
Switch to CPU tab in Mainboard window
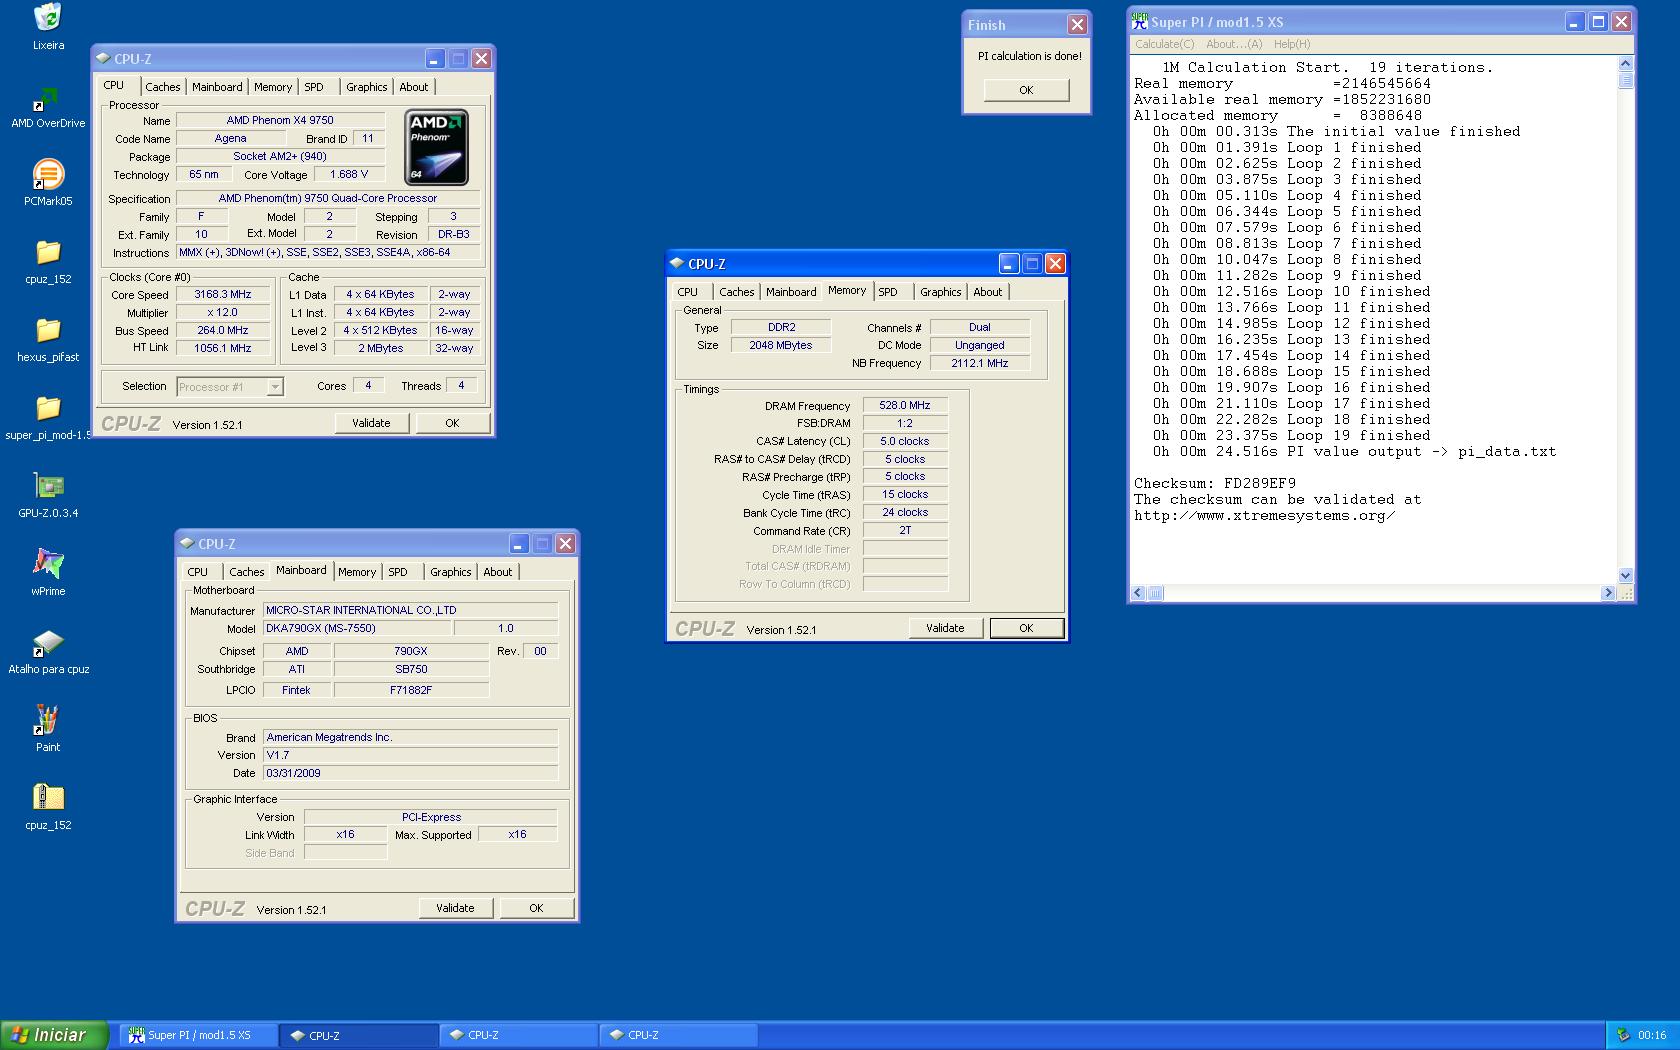click(x=198, y=572)
